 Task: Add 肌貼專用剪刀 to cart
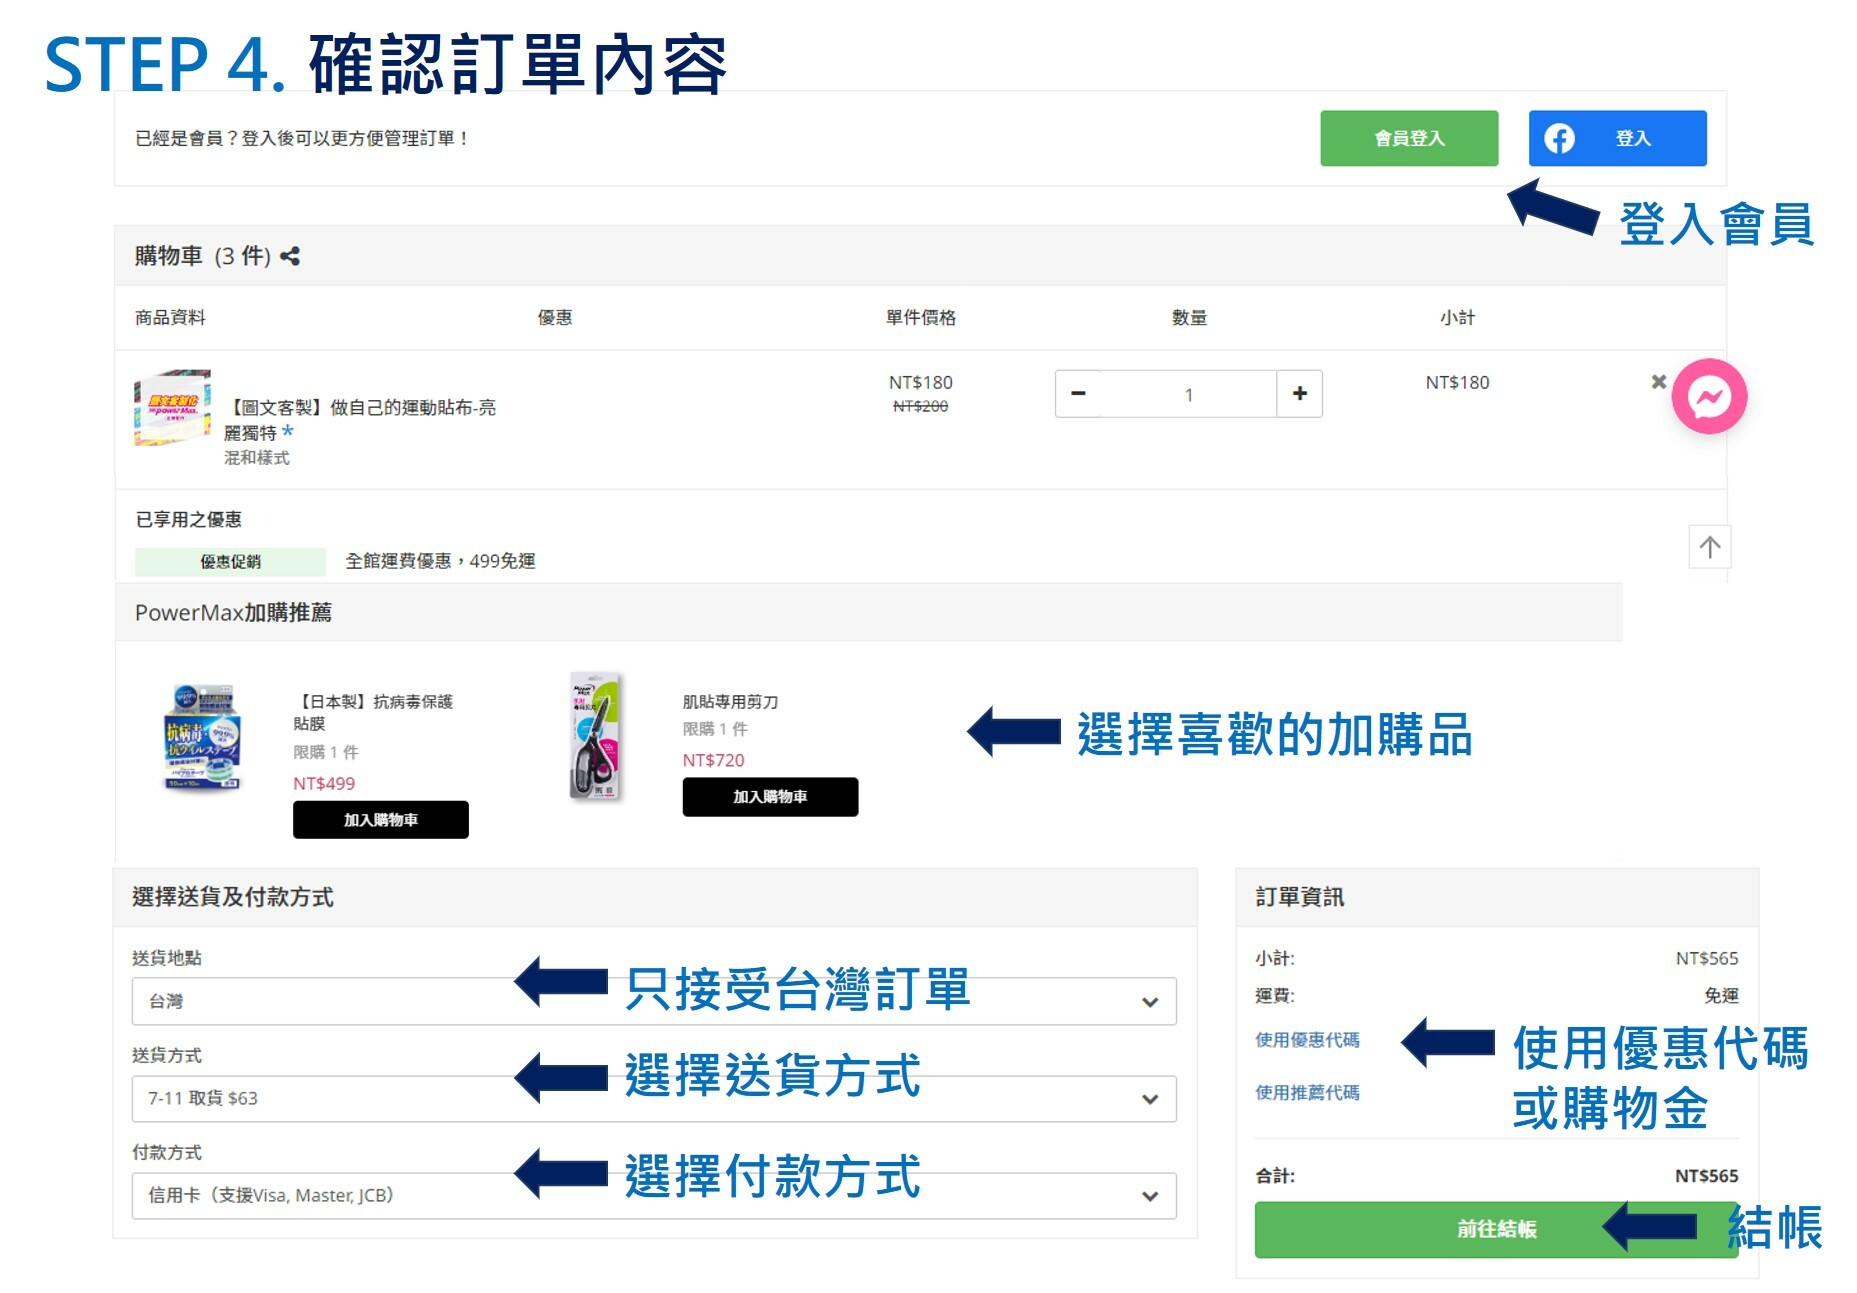769,797
